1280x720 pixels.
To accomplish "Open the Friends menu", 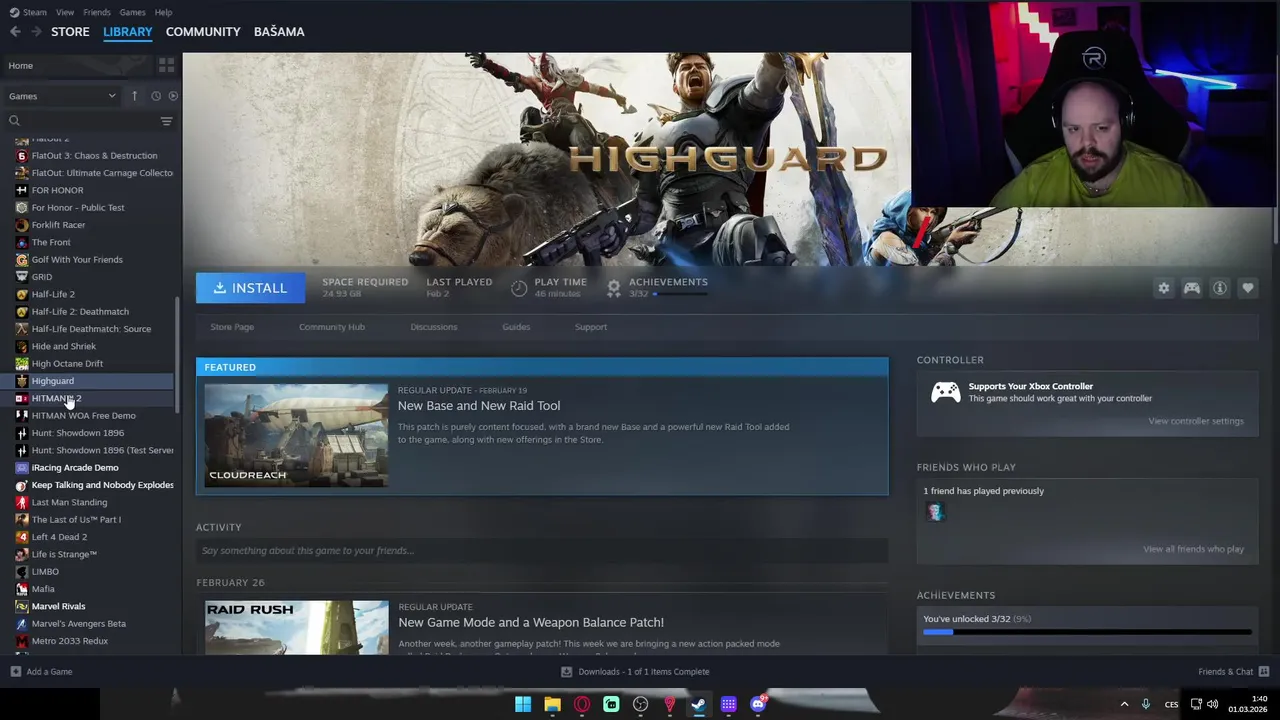I will tap(97, 12).
